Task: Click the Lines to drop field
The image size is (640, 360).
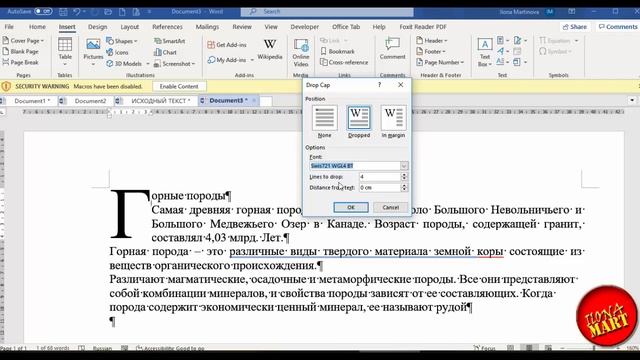Action: coord(380,177)
